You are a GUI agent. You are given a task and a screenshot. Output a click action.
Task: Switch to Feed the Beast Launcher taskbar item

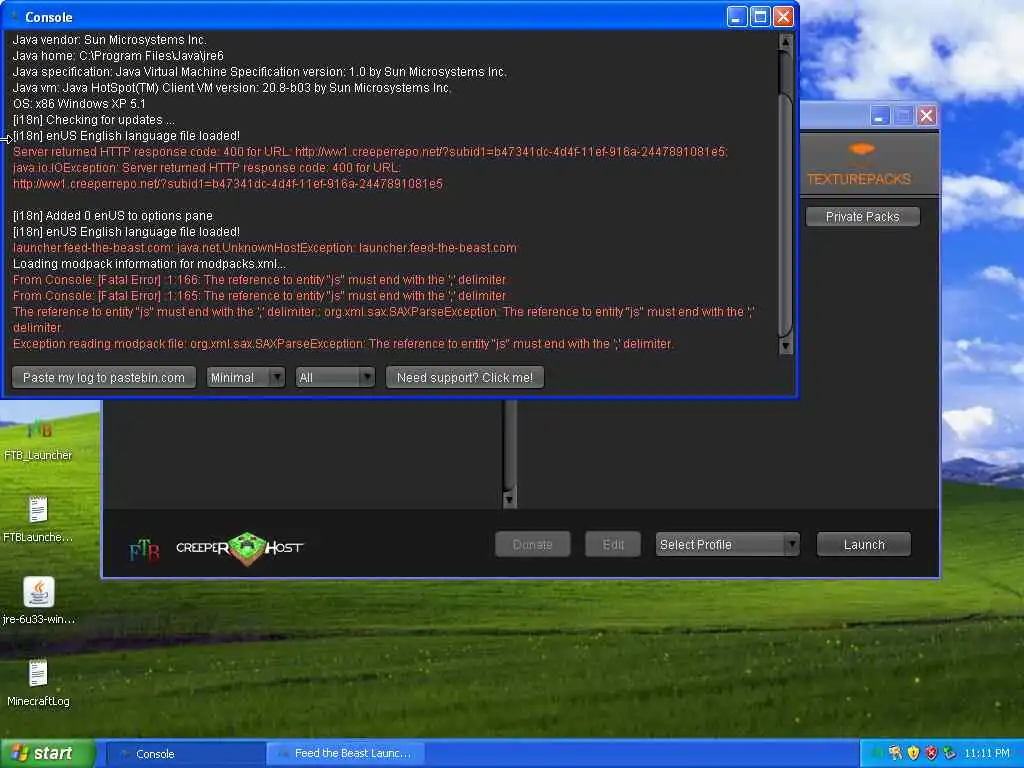346,754
